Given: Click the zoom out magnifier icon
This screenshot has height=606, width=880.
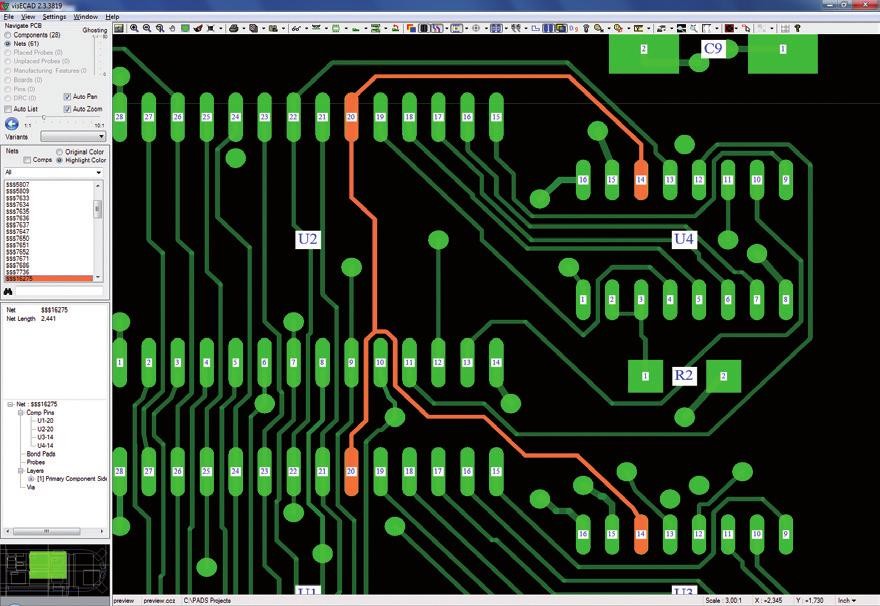Looking at the screenshot, I should (x=149, y=28).
